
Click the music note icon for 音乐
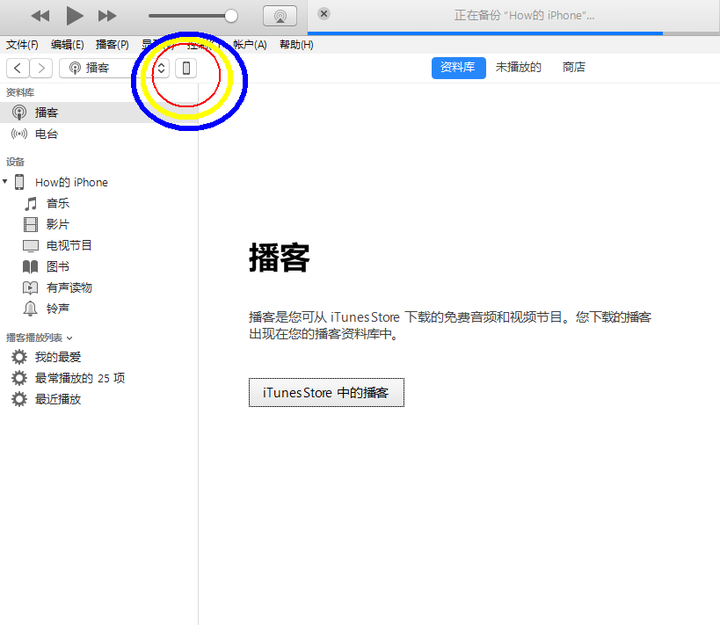(30, 203)
